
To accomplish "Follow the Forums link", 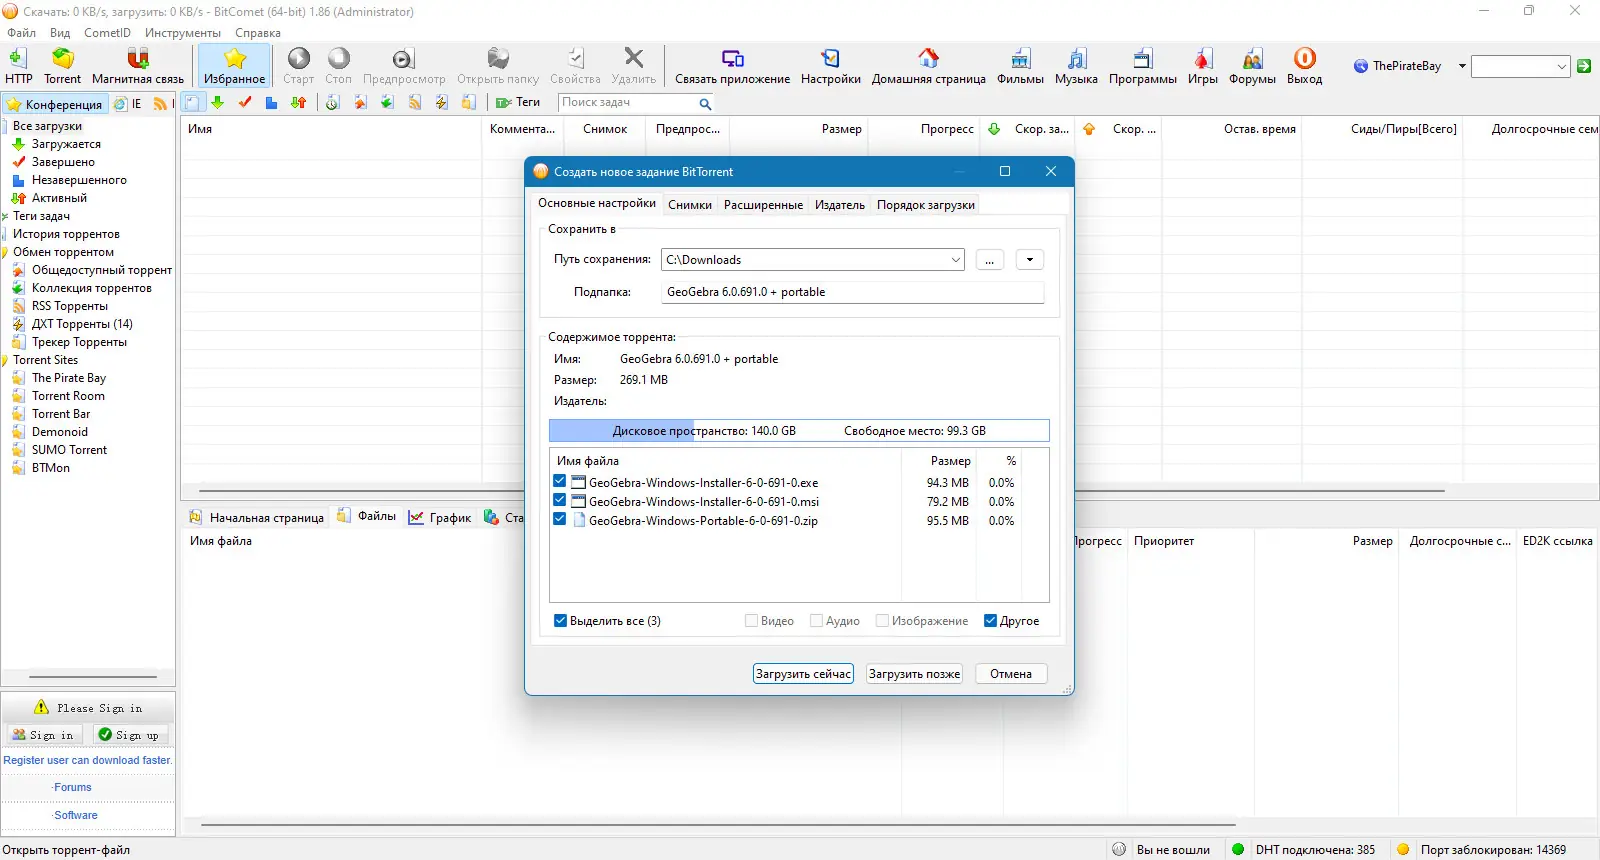I will pyautogui.click(x=73, y=787).
